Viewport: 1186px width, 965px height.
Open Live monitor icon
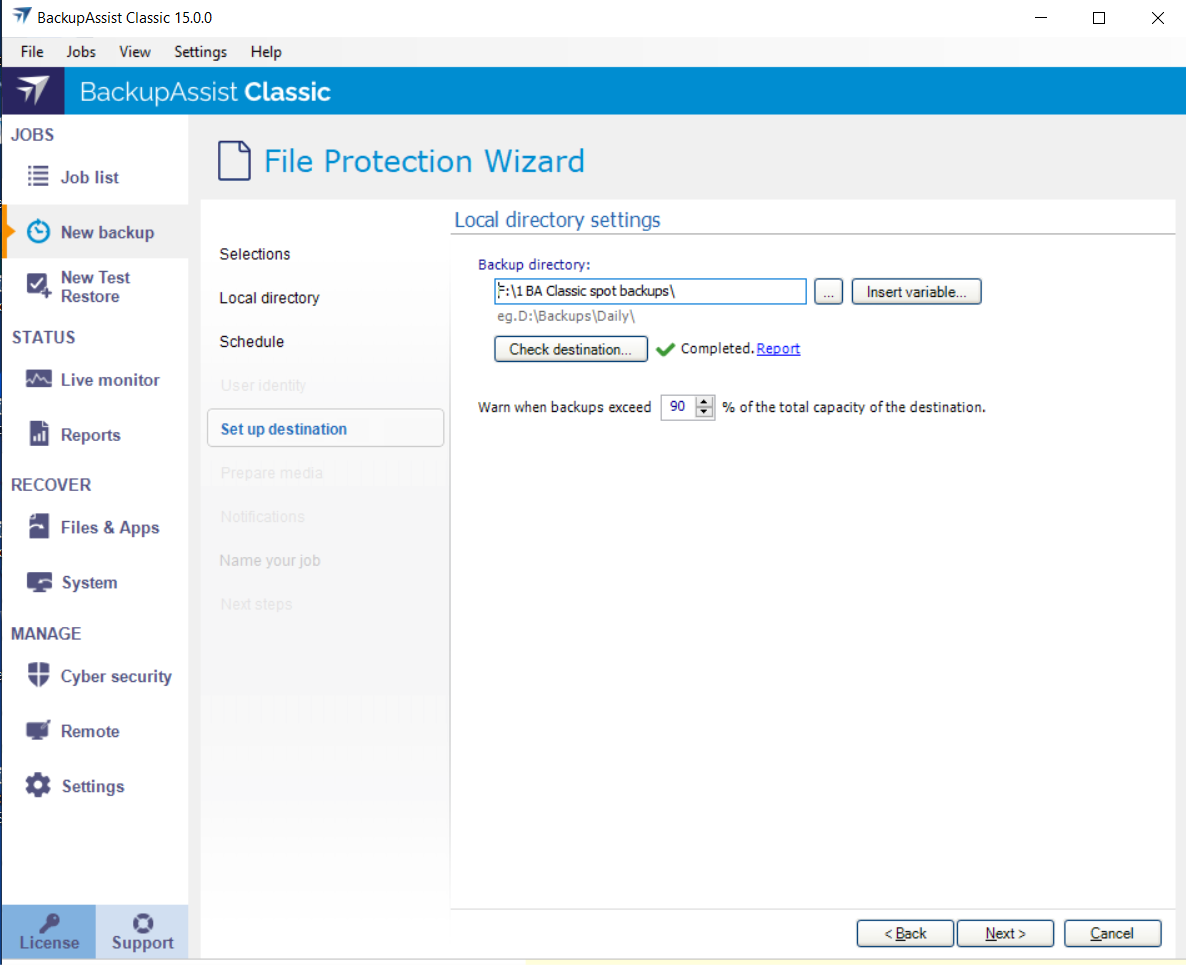38,380
